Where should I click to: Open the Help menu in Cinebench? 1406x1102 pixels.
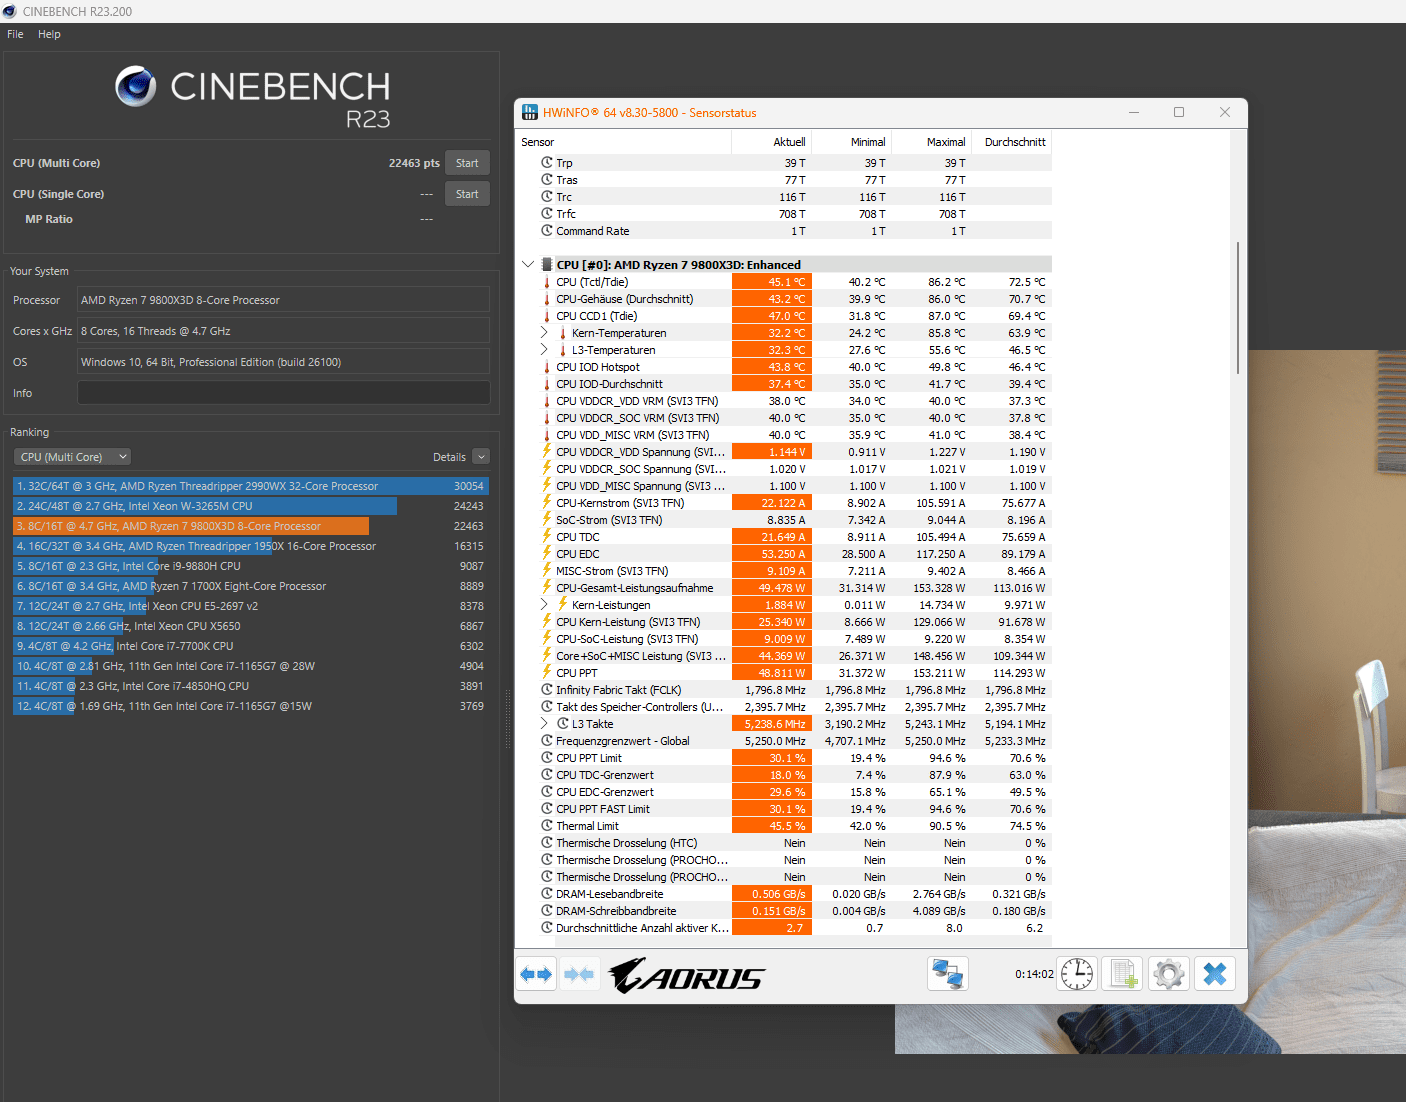pos(49,34)
